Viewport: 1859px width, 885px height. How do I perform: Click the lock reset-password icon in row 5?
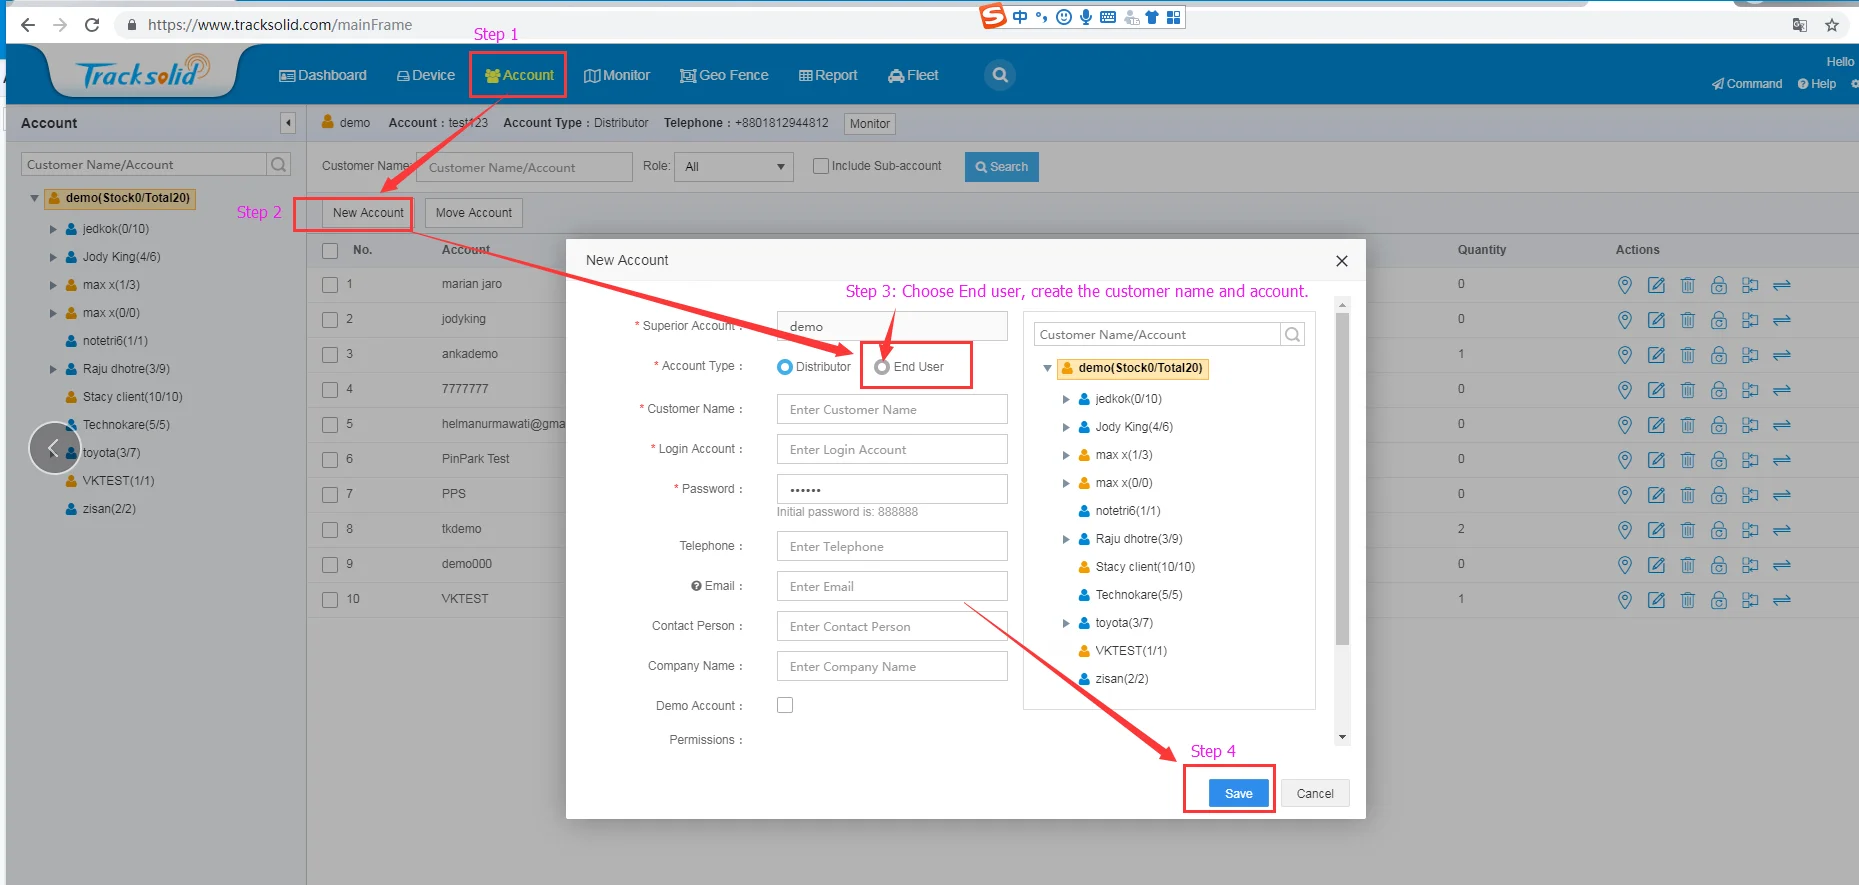coord(1718,425)
